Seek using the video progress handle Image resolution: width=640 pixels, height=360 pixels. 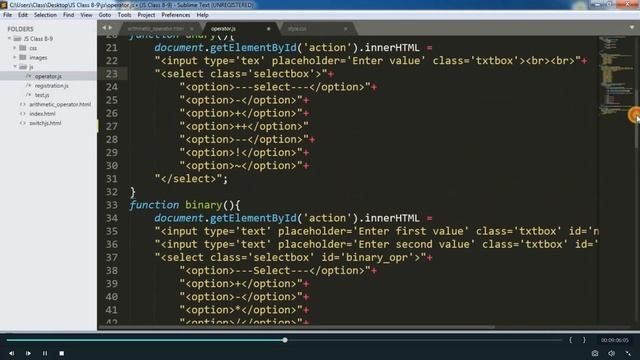285,340
